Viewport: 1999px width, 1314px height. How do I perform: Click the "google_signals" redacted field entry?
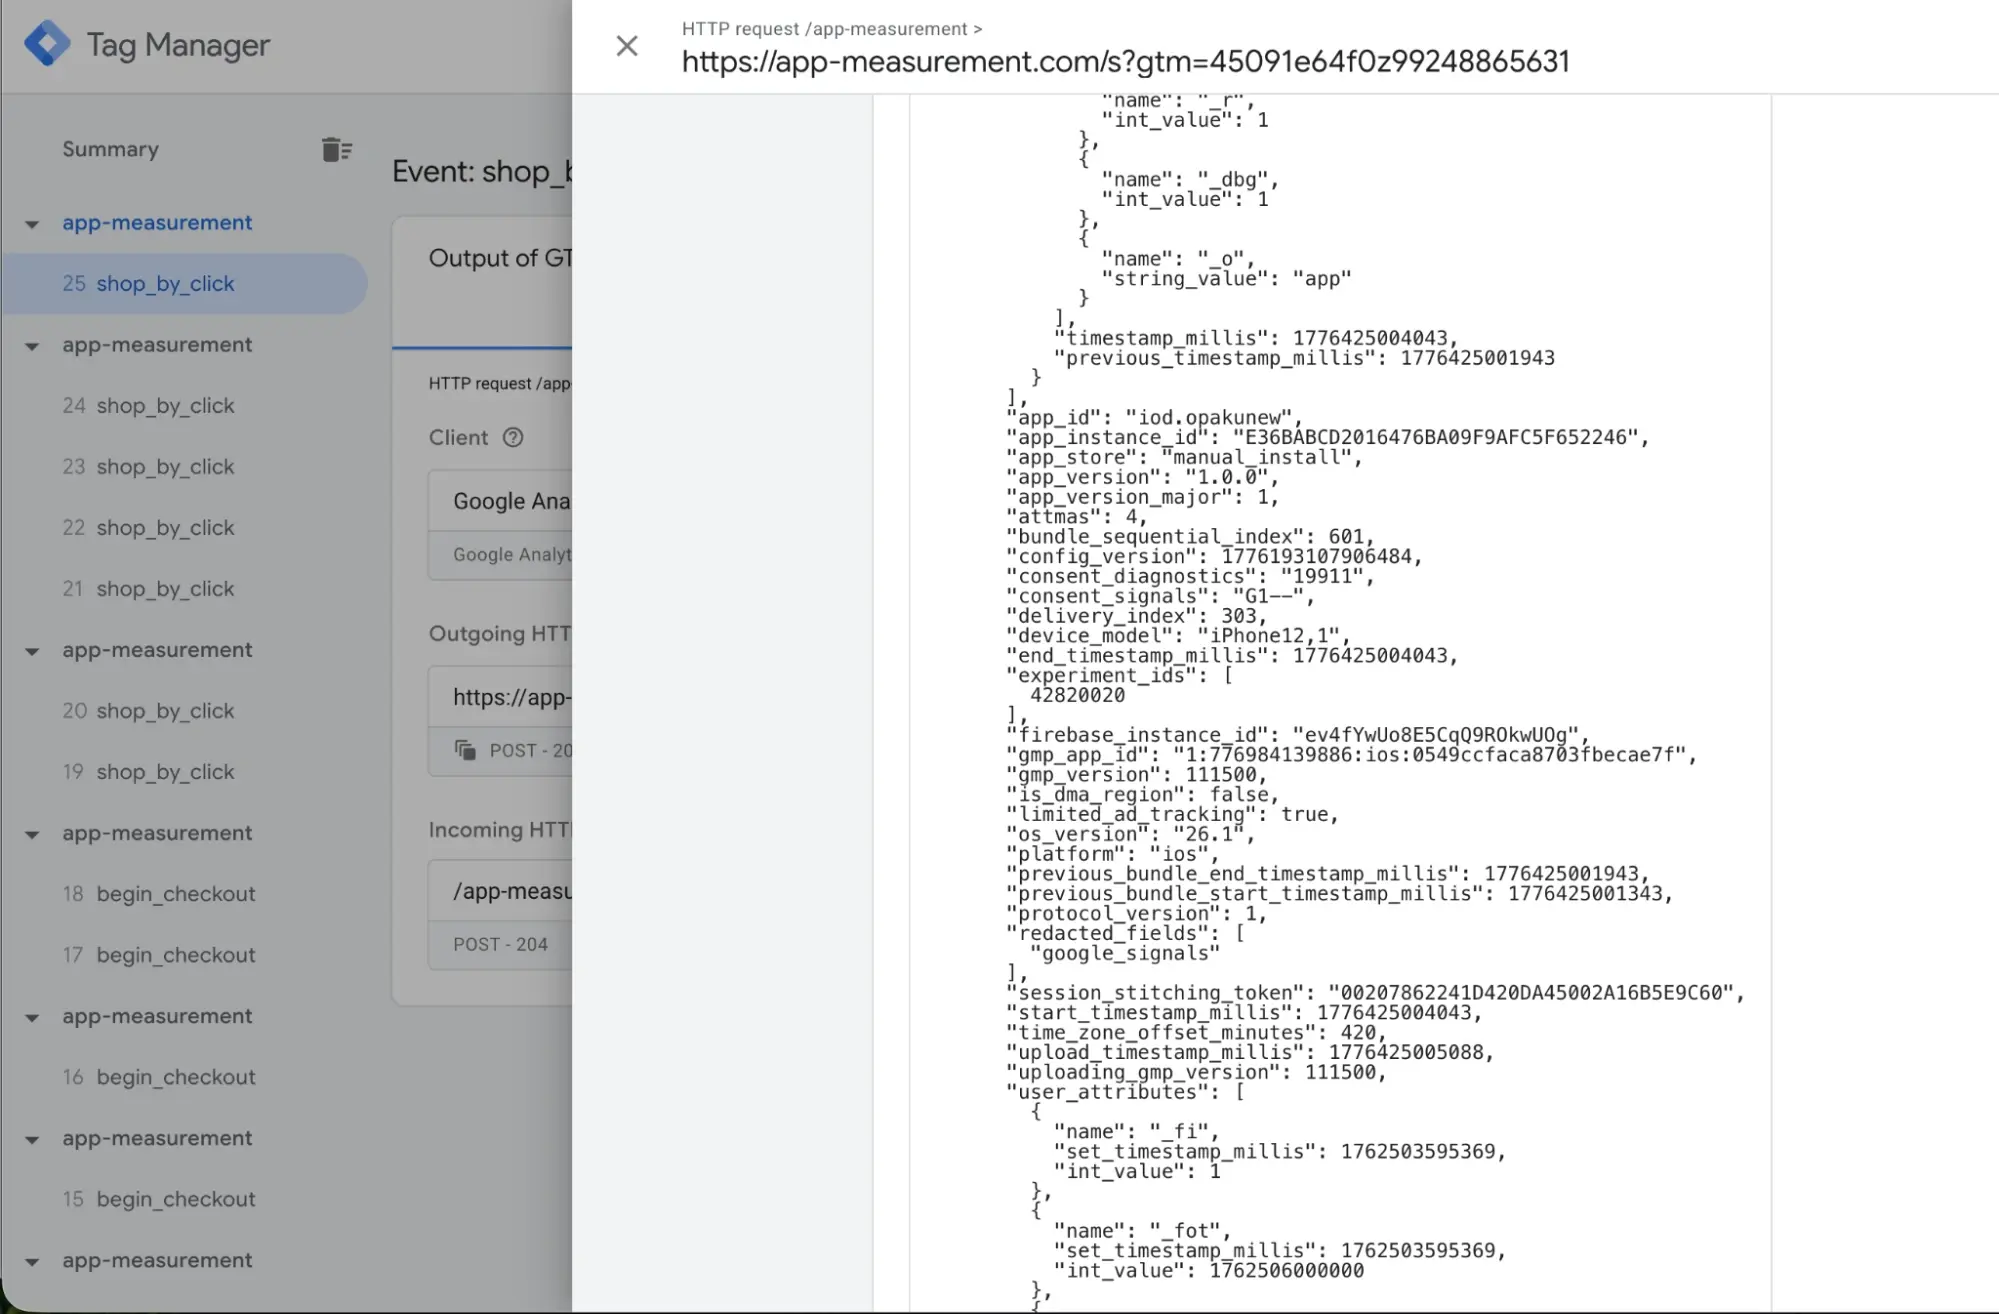1124,953
